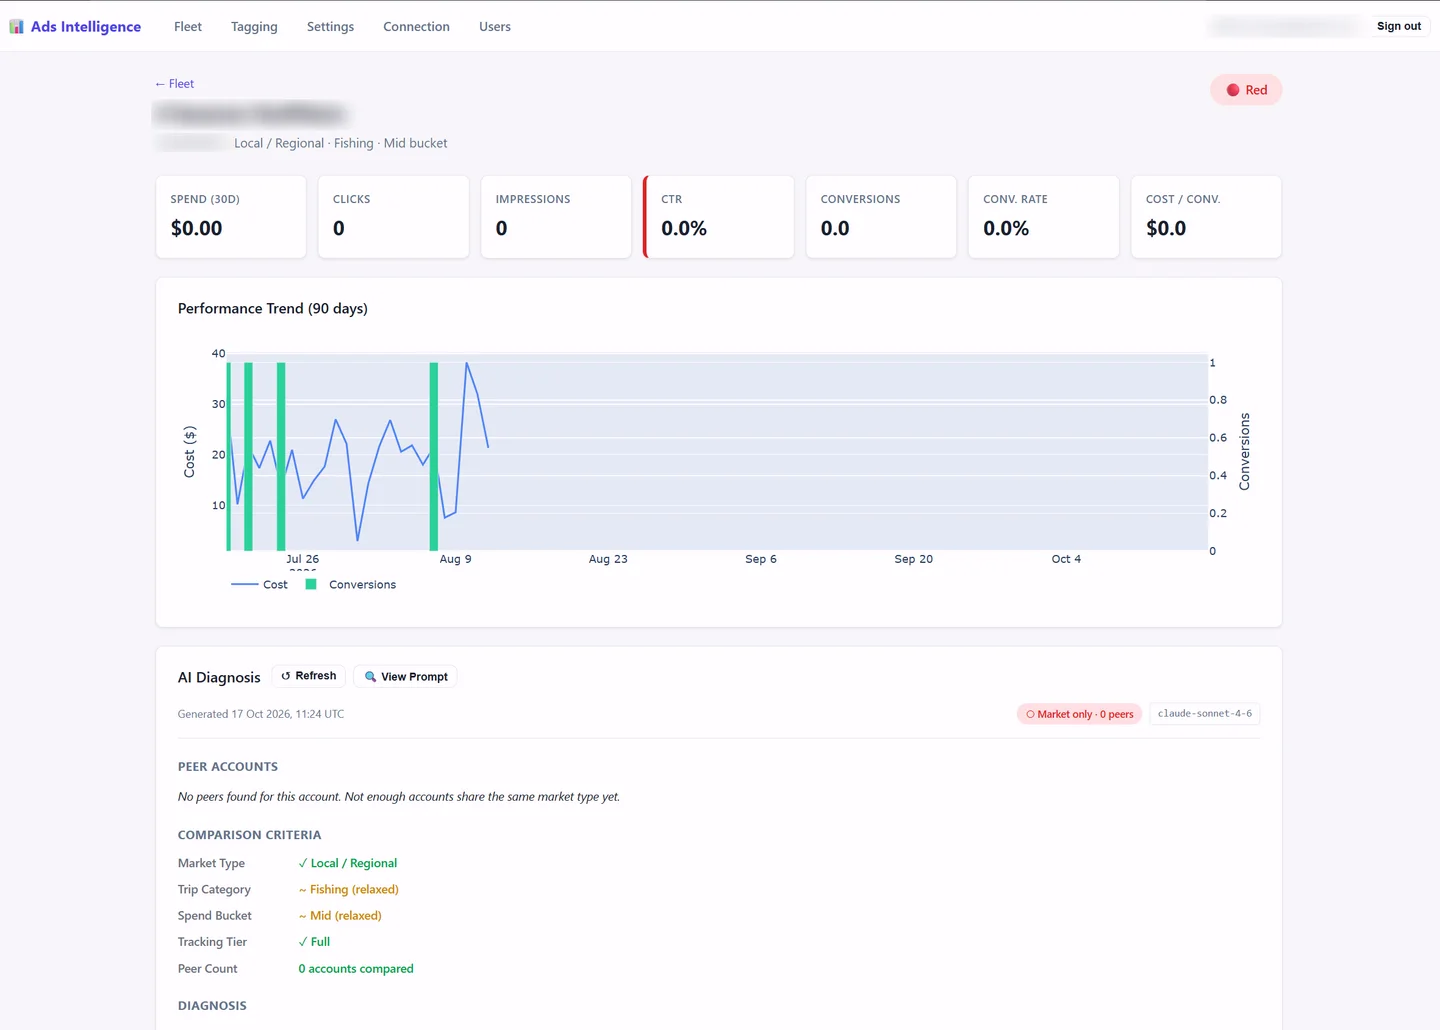Click the Sep 20 axis label

point(914,559)
